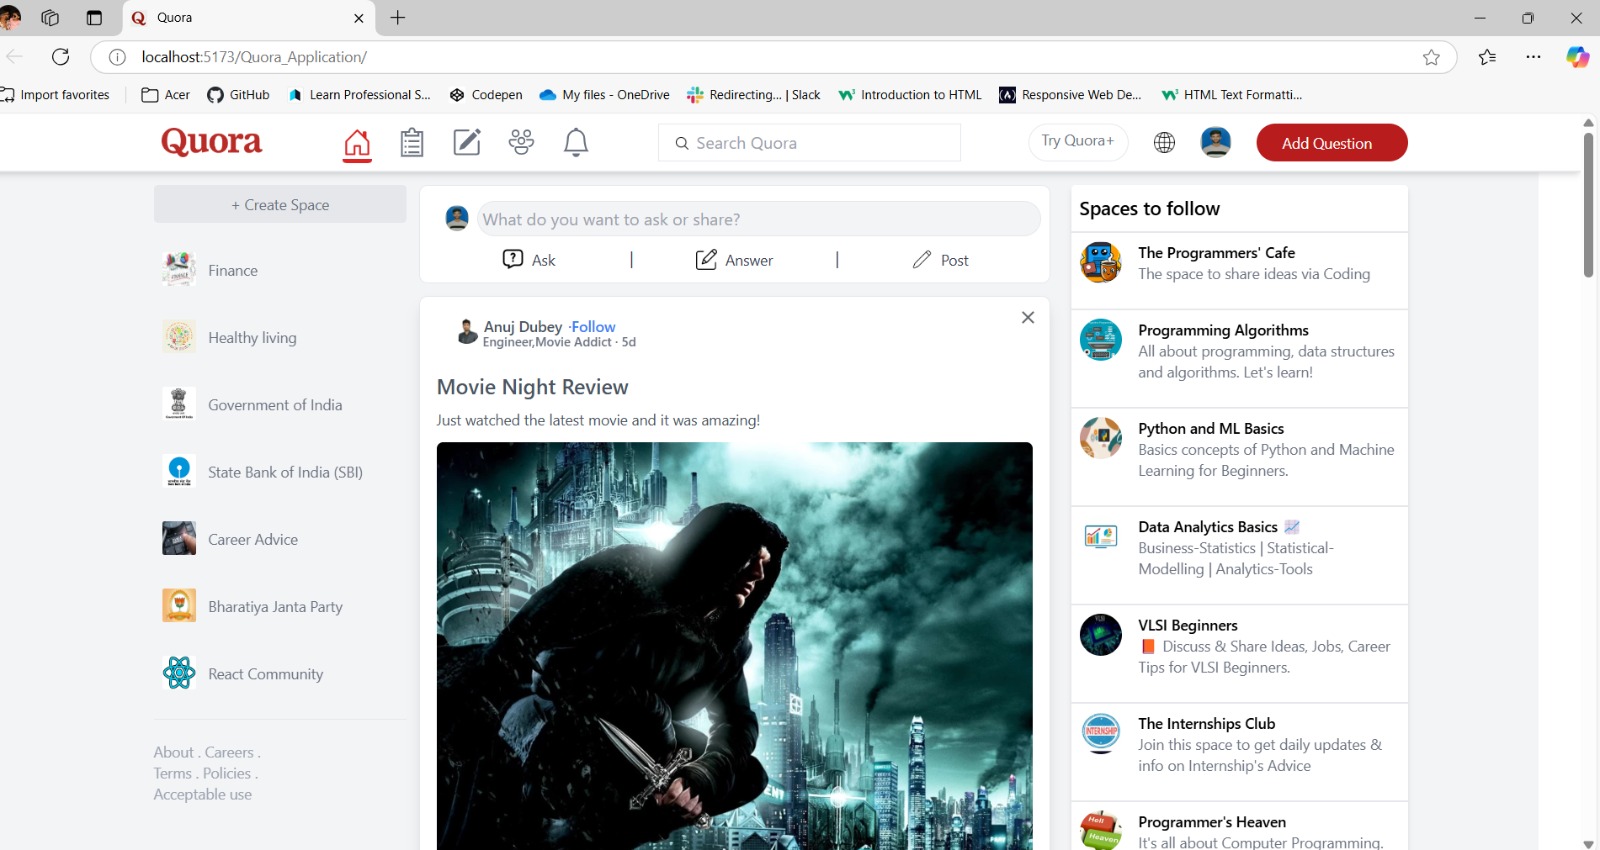Open the Movie Night Review post image

click(x=734, y=646)
